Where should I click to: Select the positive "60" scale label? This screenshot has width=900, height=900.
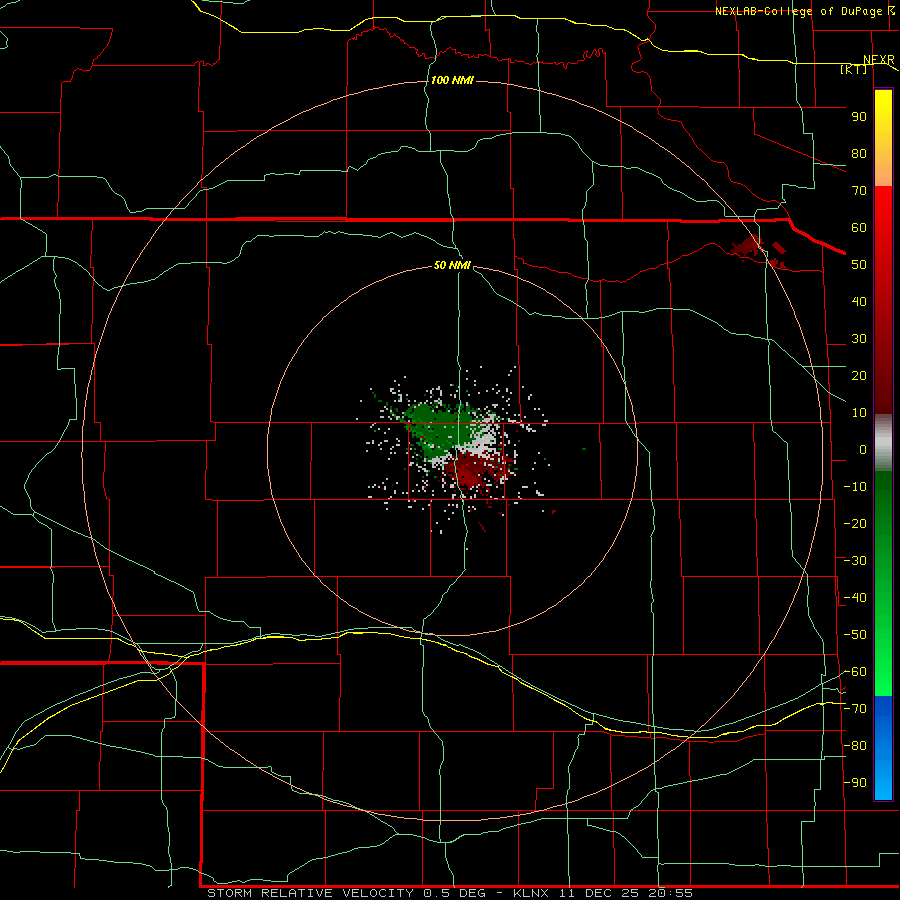tap(859, 228)
